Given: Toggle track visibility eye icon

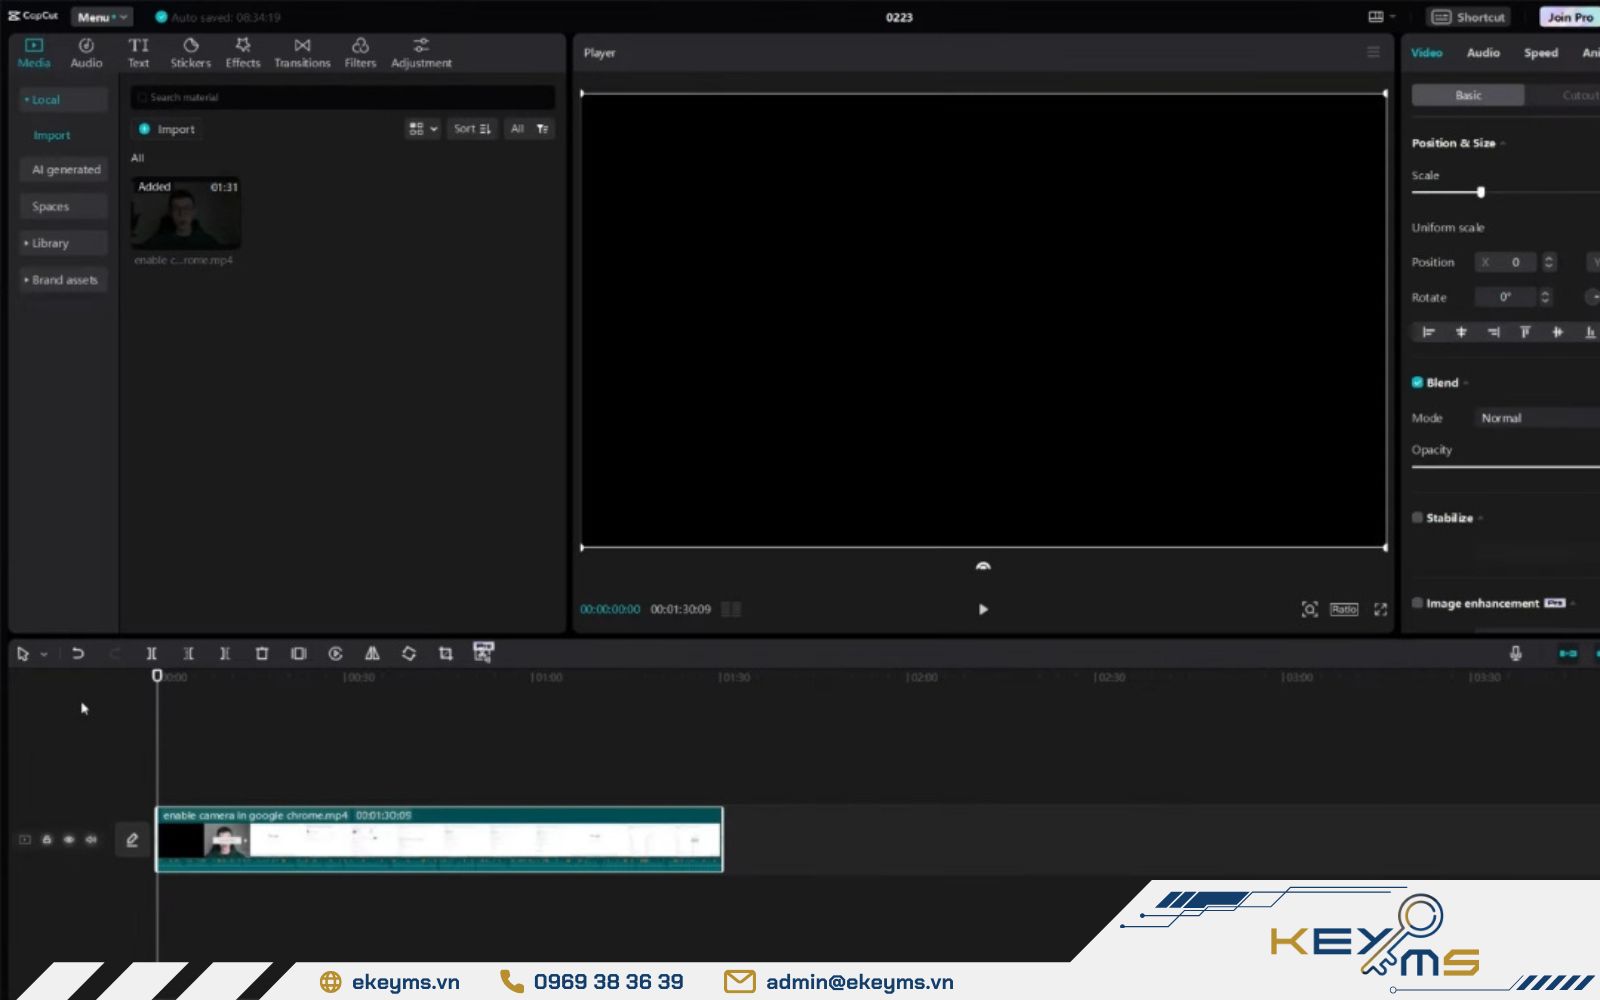Looking at the screenshot, I should pos(69,840).
